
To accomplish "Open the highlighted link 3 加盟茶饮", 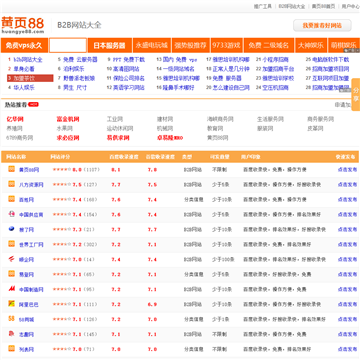I will (30, 78).
